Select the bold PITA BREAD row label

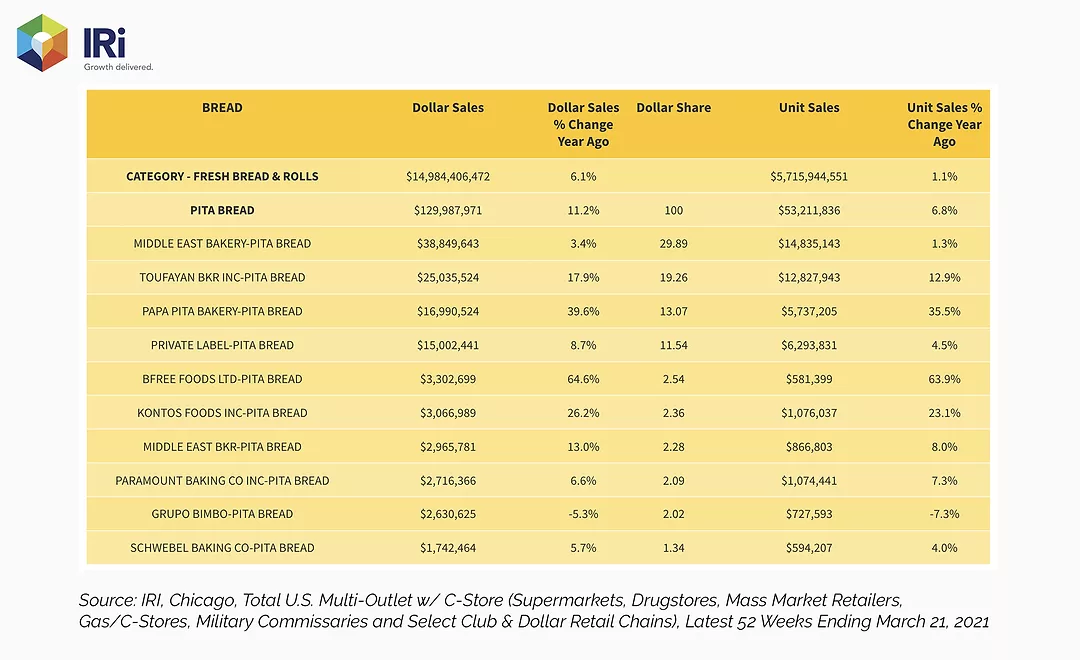(222, 210)
